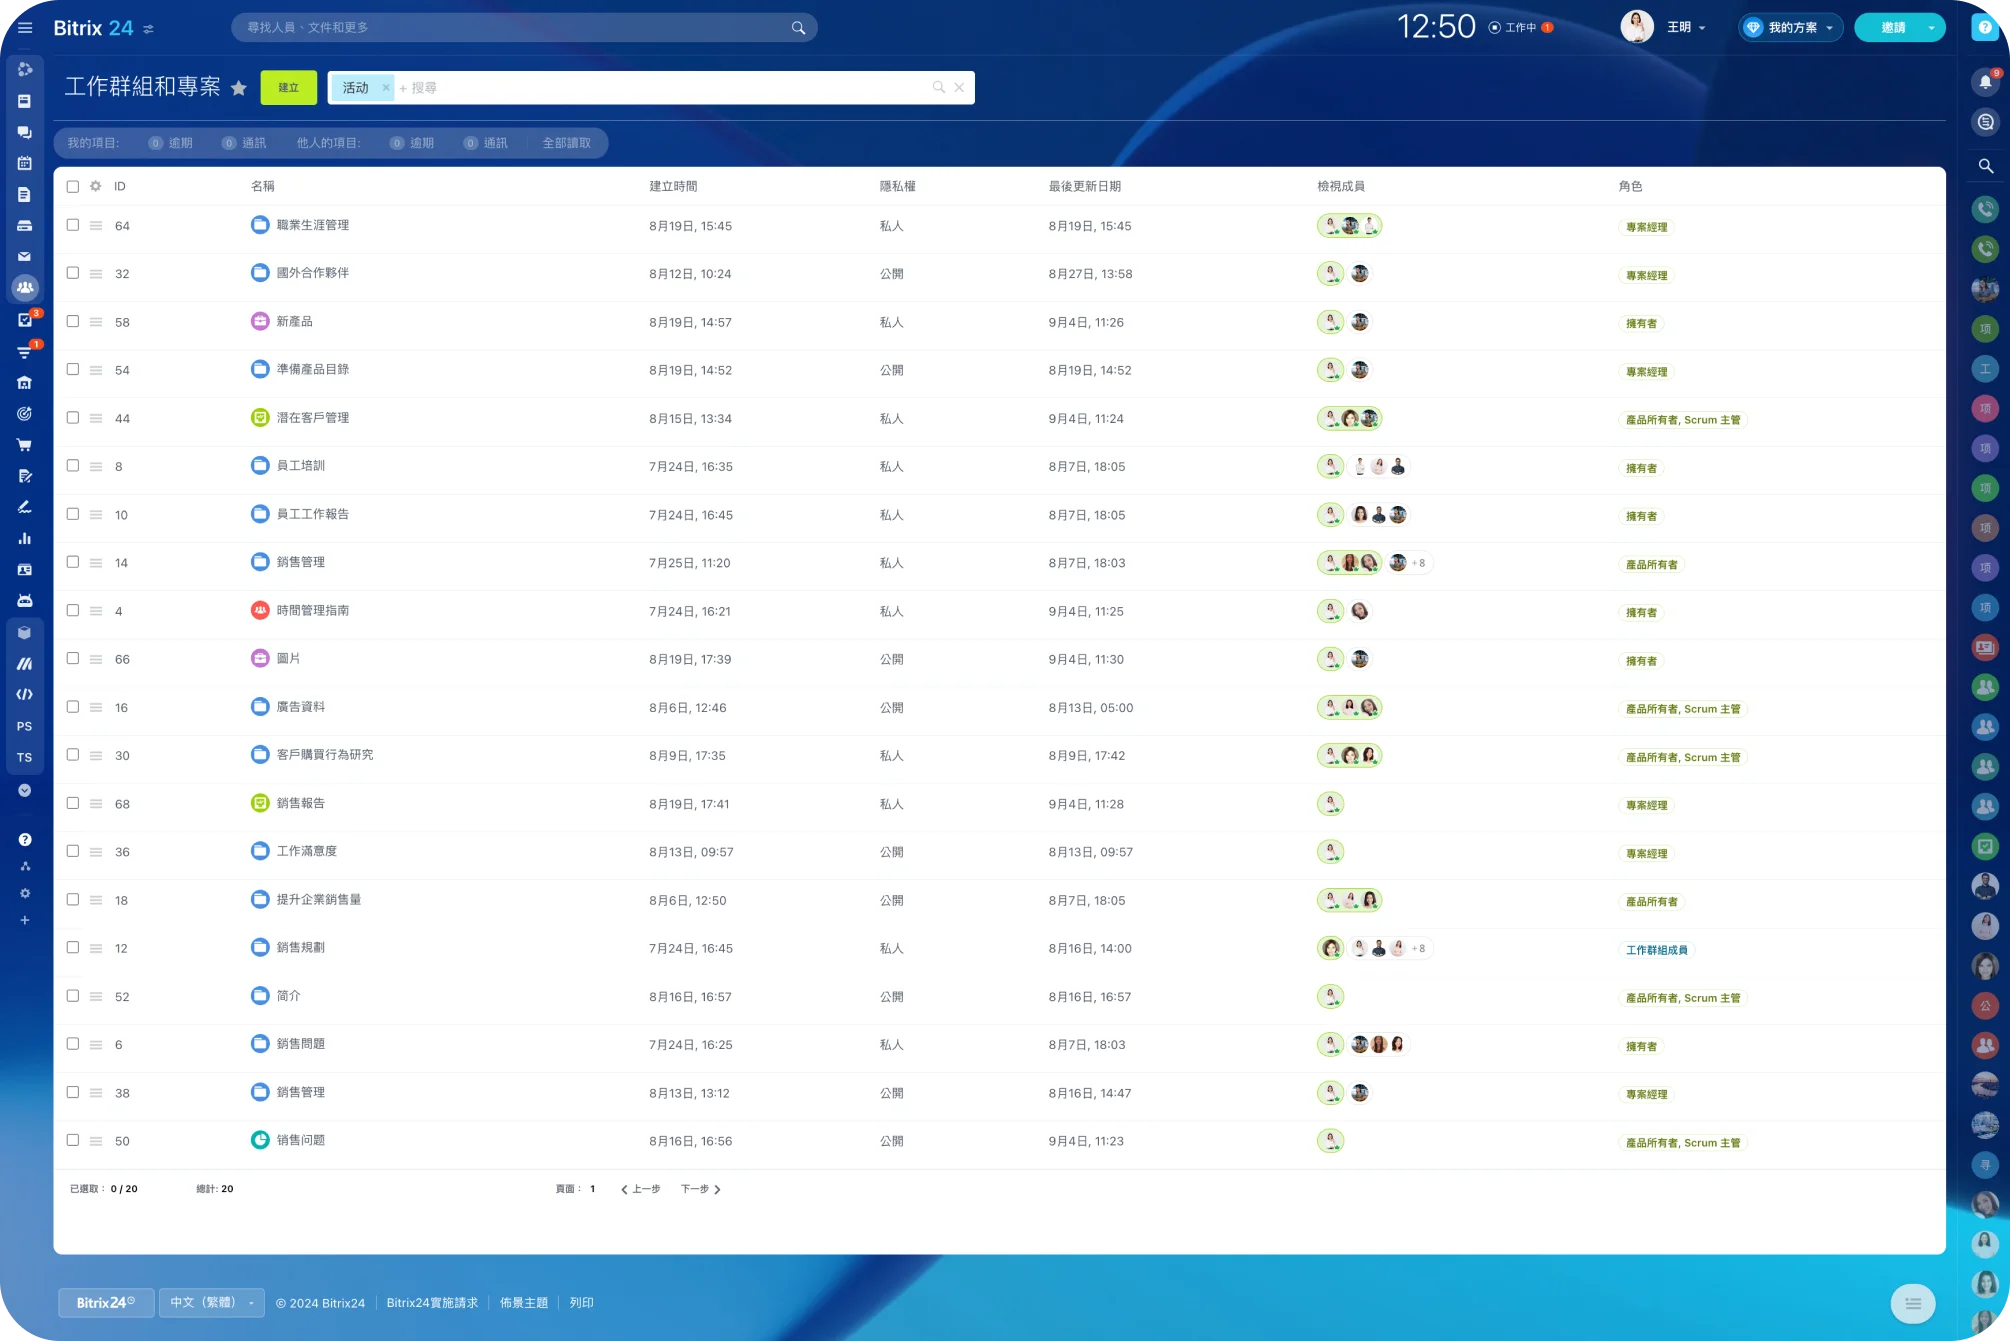Expand +8 more members in ID 12 row
The width and height of the screenshot is (2010, 1341).
[1419, 948]
